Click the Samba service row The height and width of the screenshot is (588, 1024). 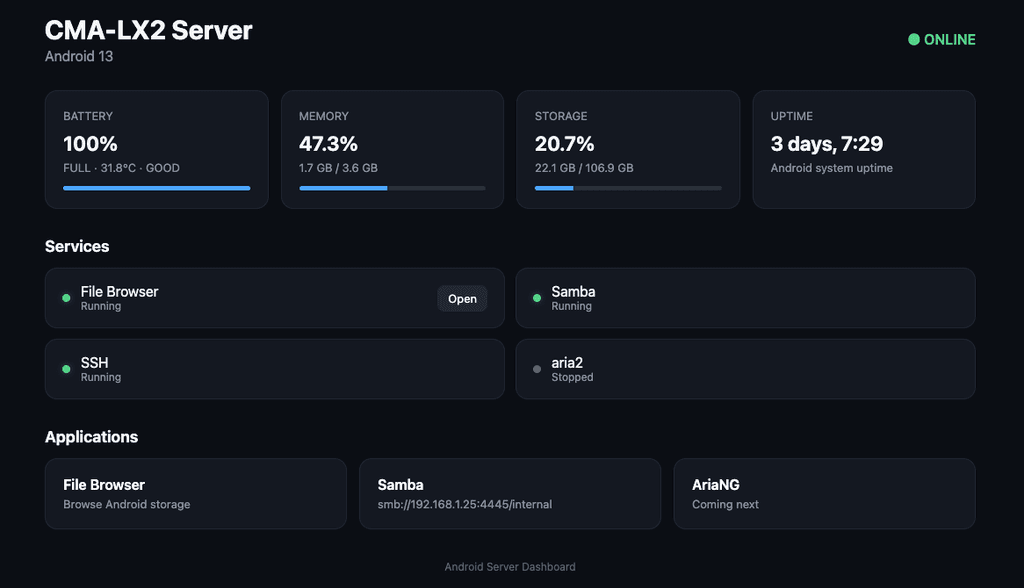point(745,298)
